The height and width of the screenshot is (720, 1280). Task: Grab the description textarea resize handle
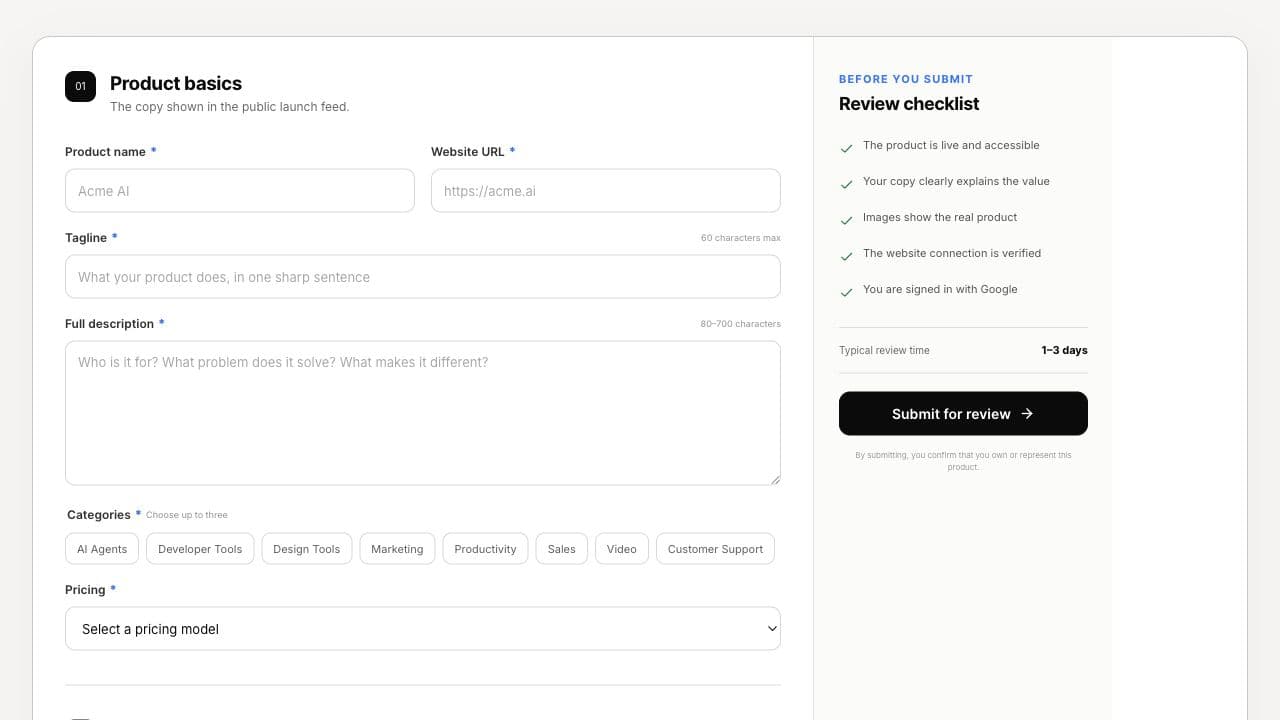pyautogui.click(x=775, y=480)
